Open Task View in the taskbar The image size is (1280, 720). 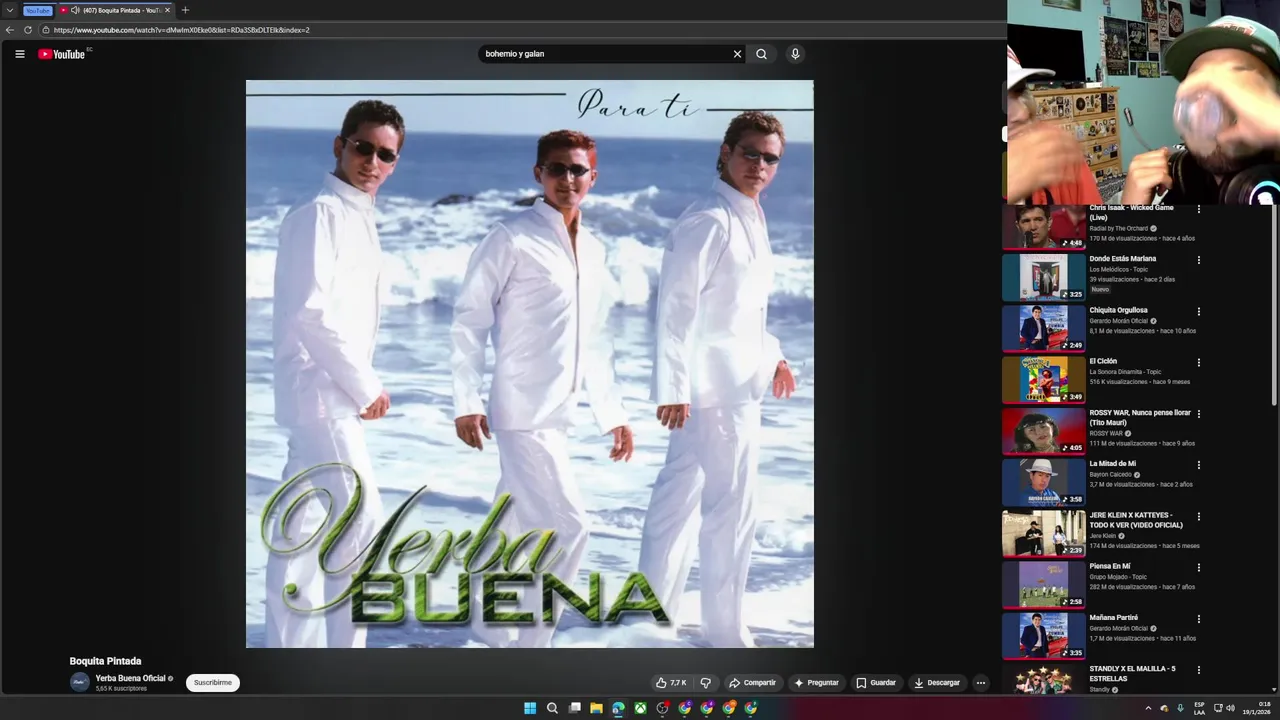pyautogui.click(x=574, y=708)
